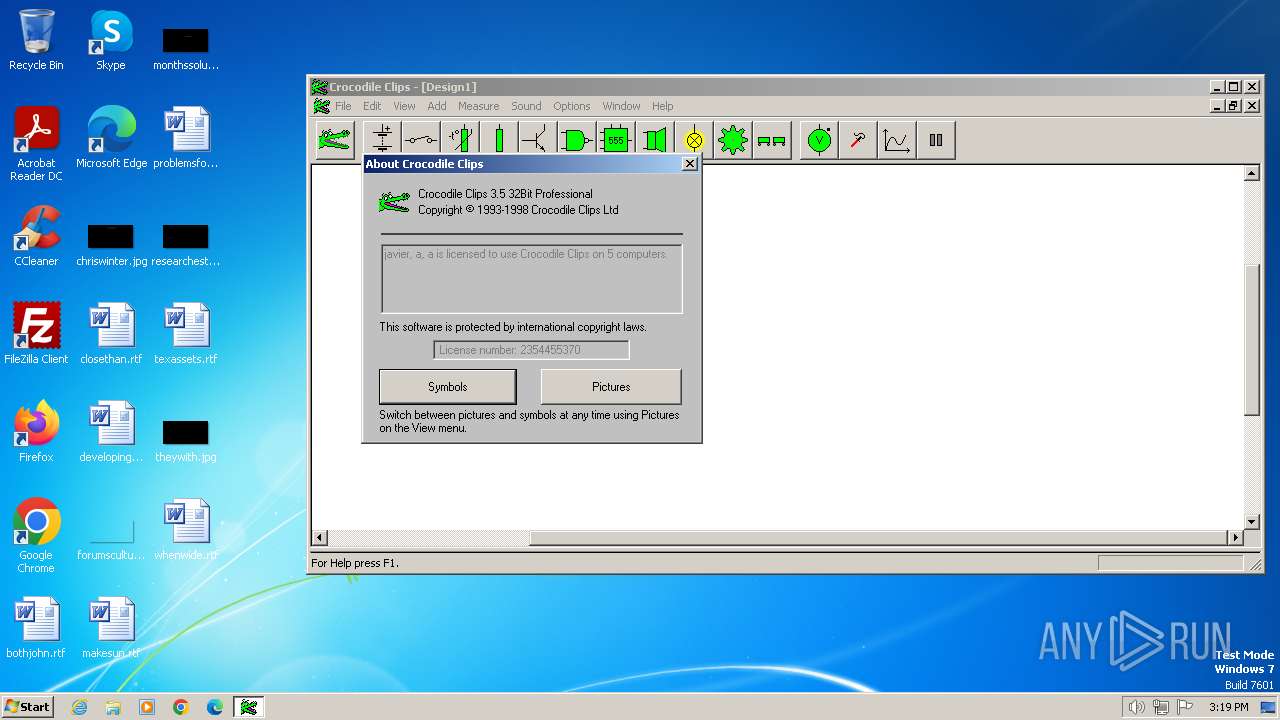The image size is (1280, 720).
Task: Select the CCleaner desktop shortcut
Action: click(x=36, y=236)
